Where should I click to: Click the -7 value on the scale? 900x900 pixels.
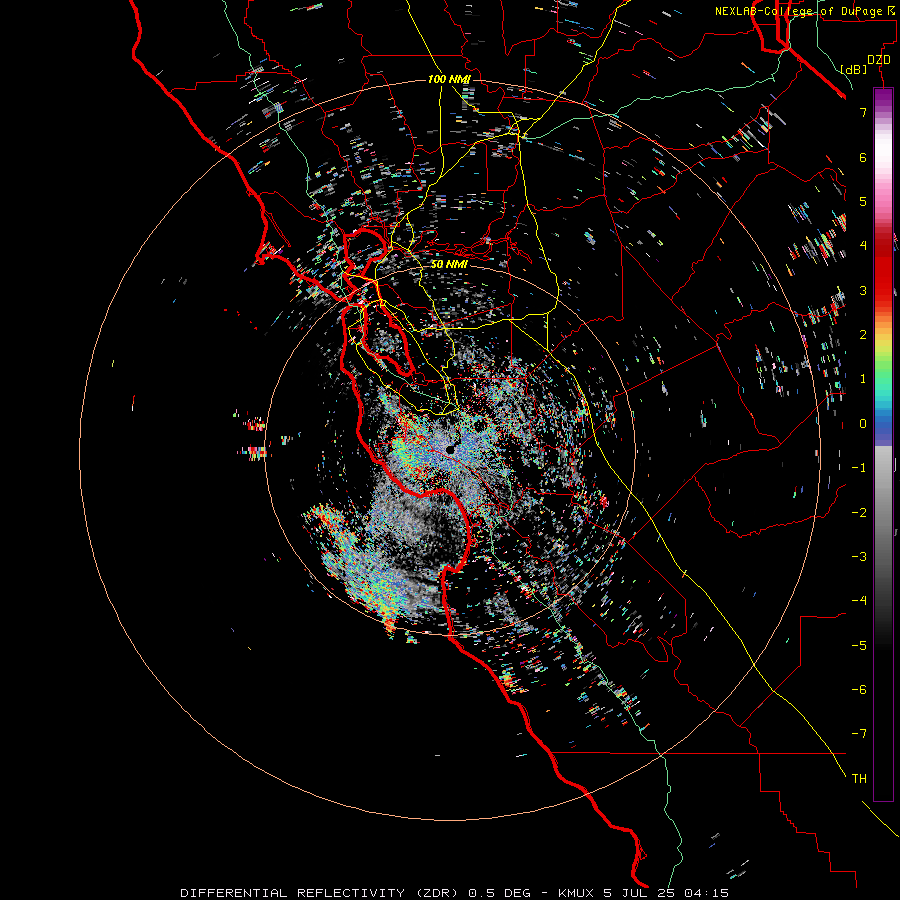pos(859,734)
